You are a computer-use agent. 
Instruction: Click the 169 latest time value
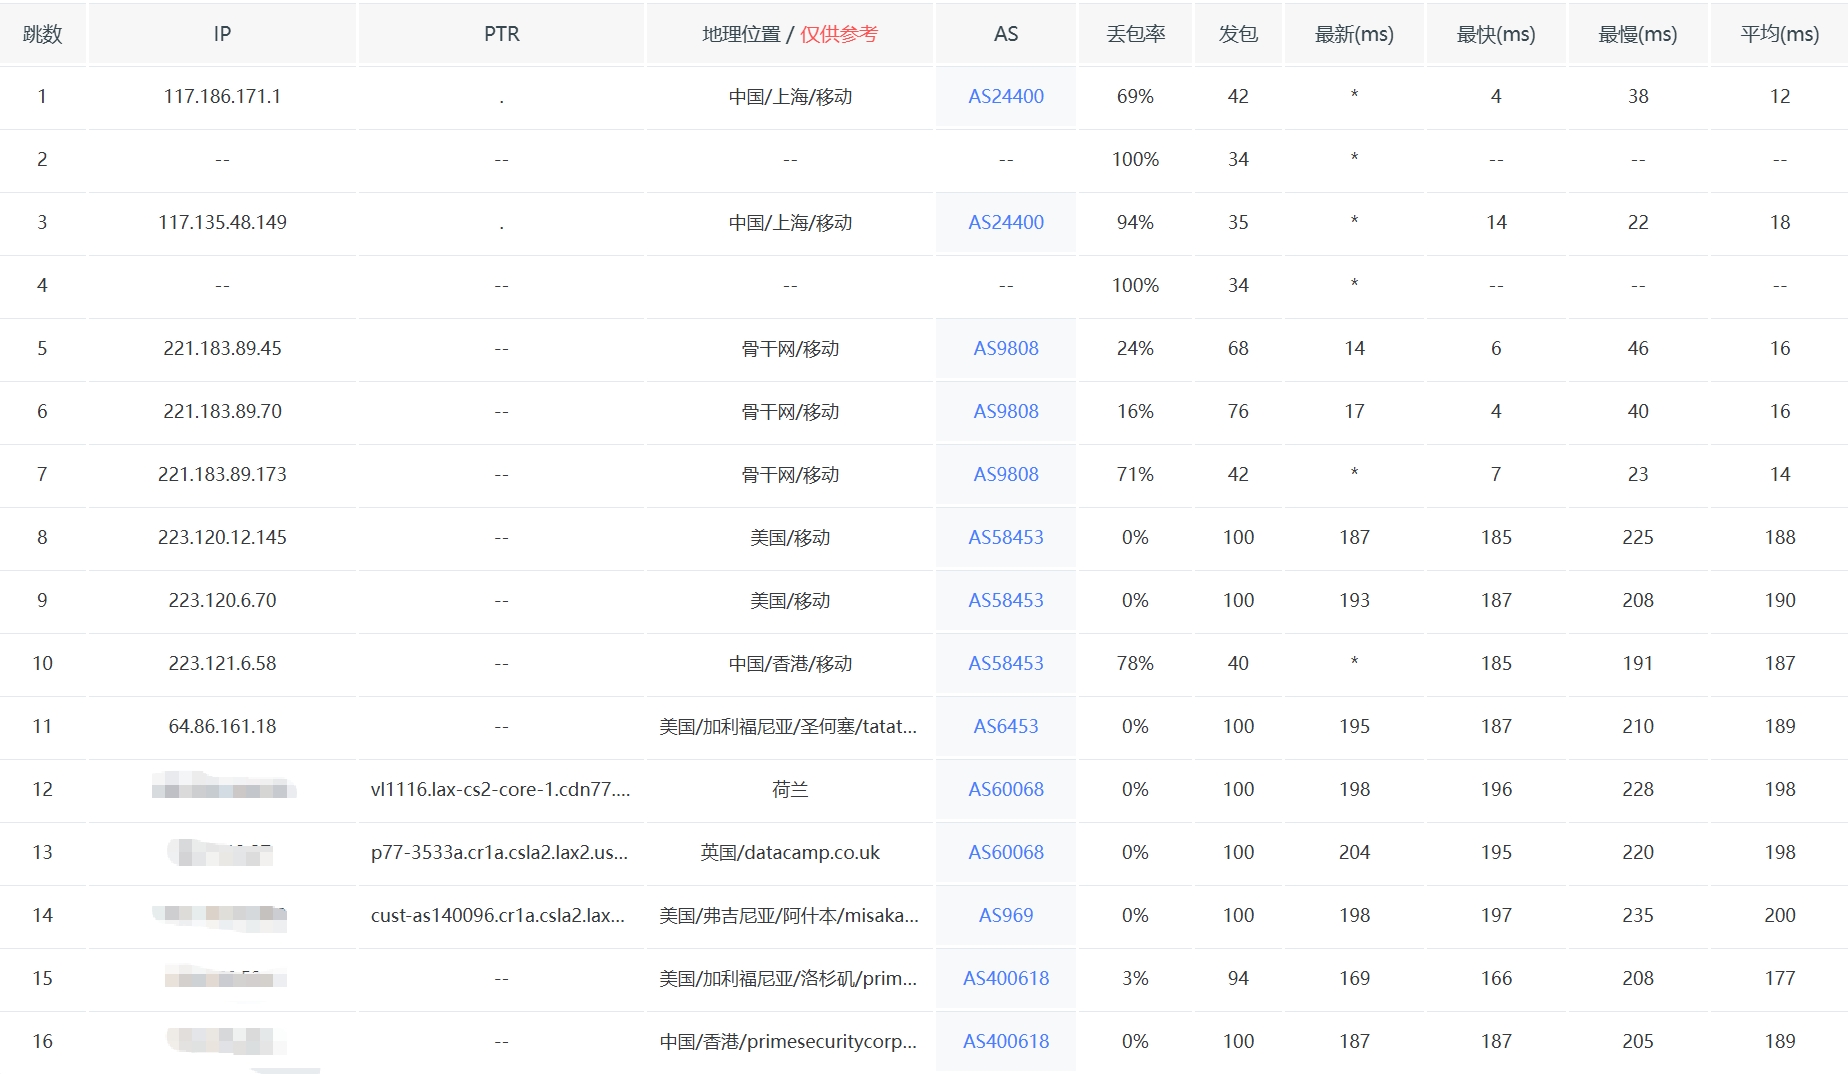click(1354, 978)
